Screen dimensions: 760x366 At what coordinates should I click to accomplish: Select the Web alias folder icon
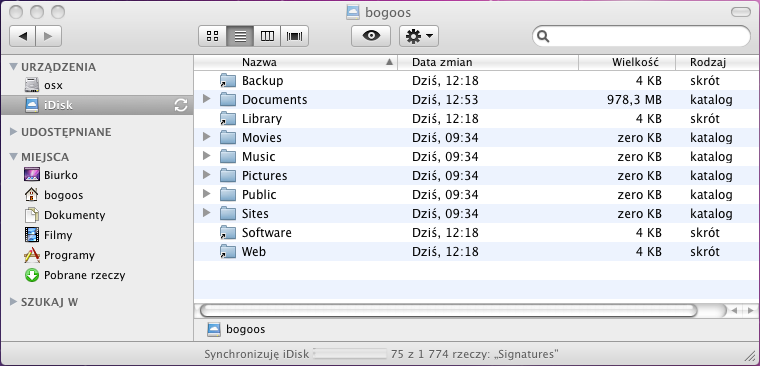[x=227, y=252]
